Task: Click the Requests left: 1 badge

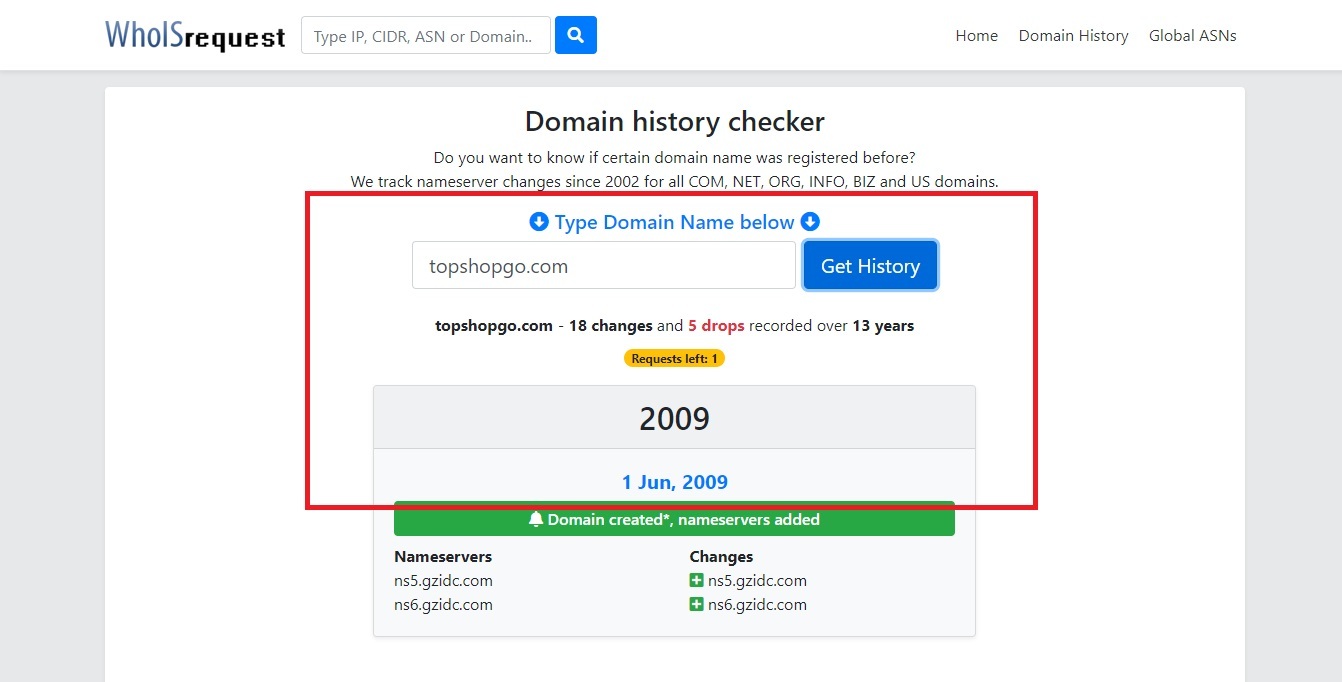Action: [674, 358]
